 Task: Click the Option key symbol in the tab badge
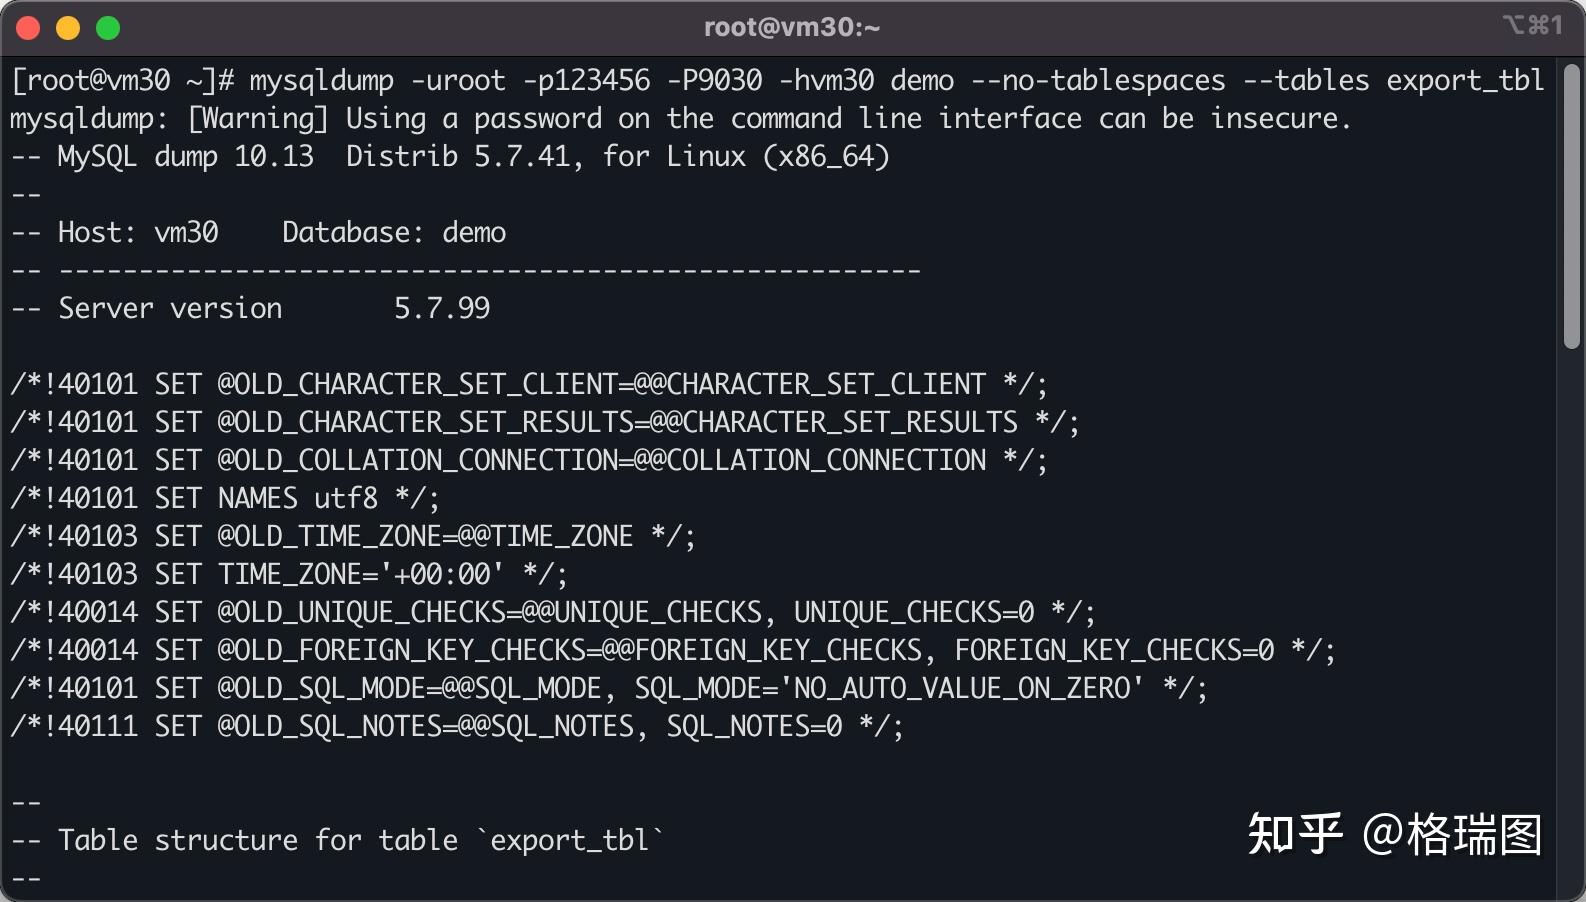[1513, 27]
